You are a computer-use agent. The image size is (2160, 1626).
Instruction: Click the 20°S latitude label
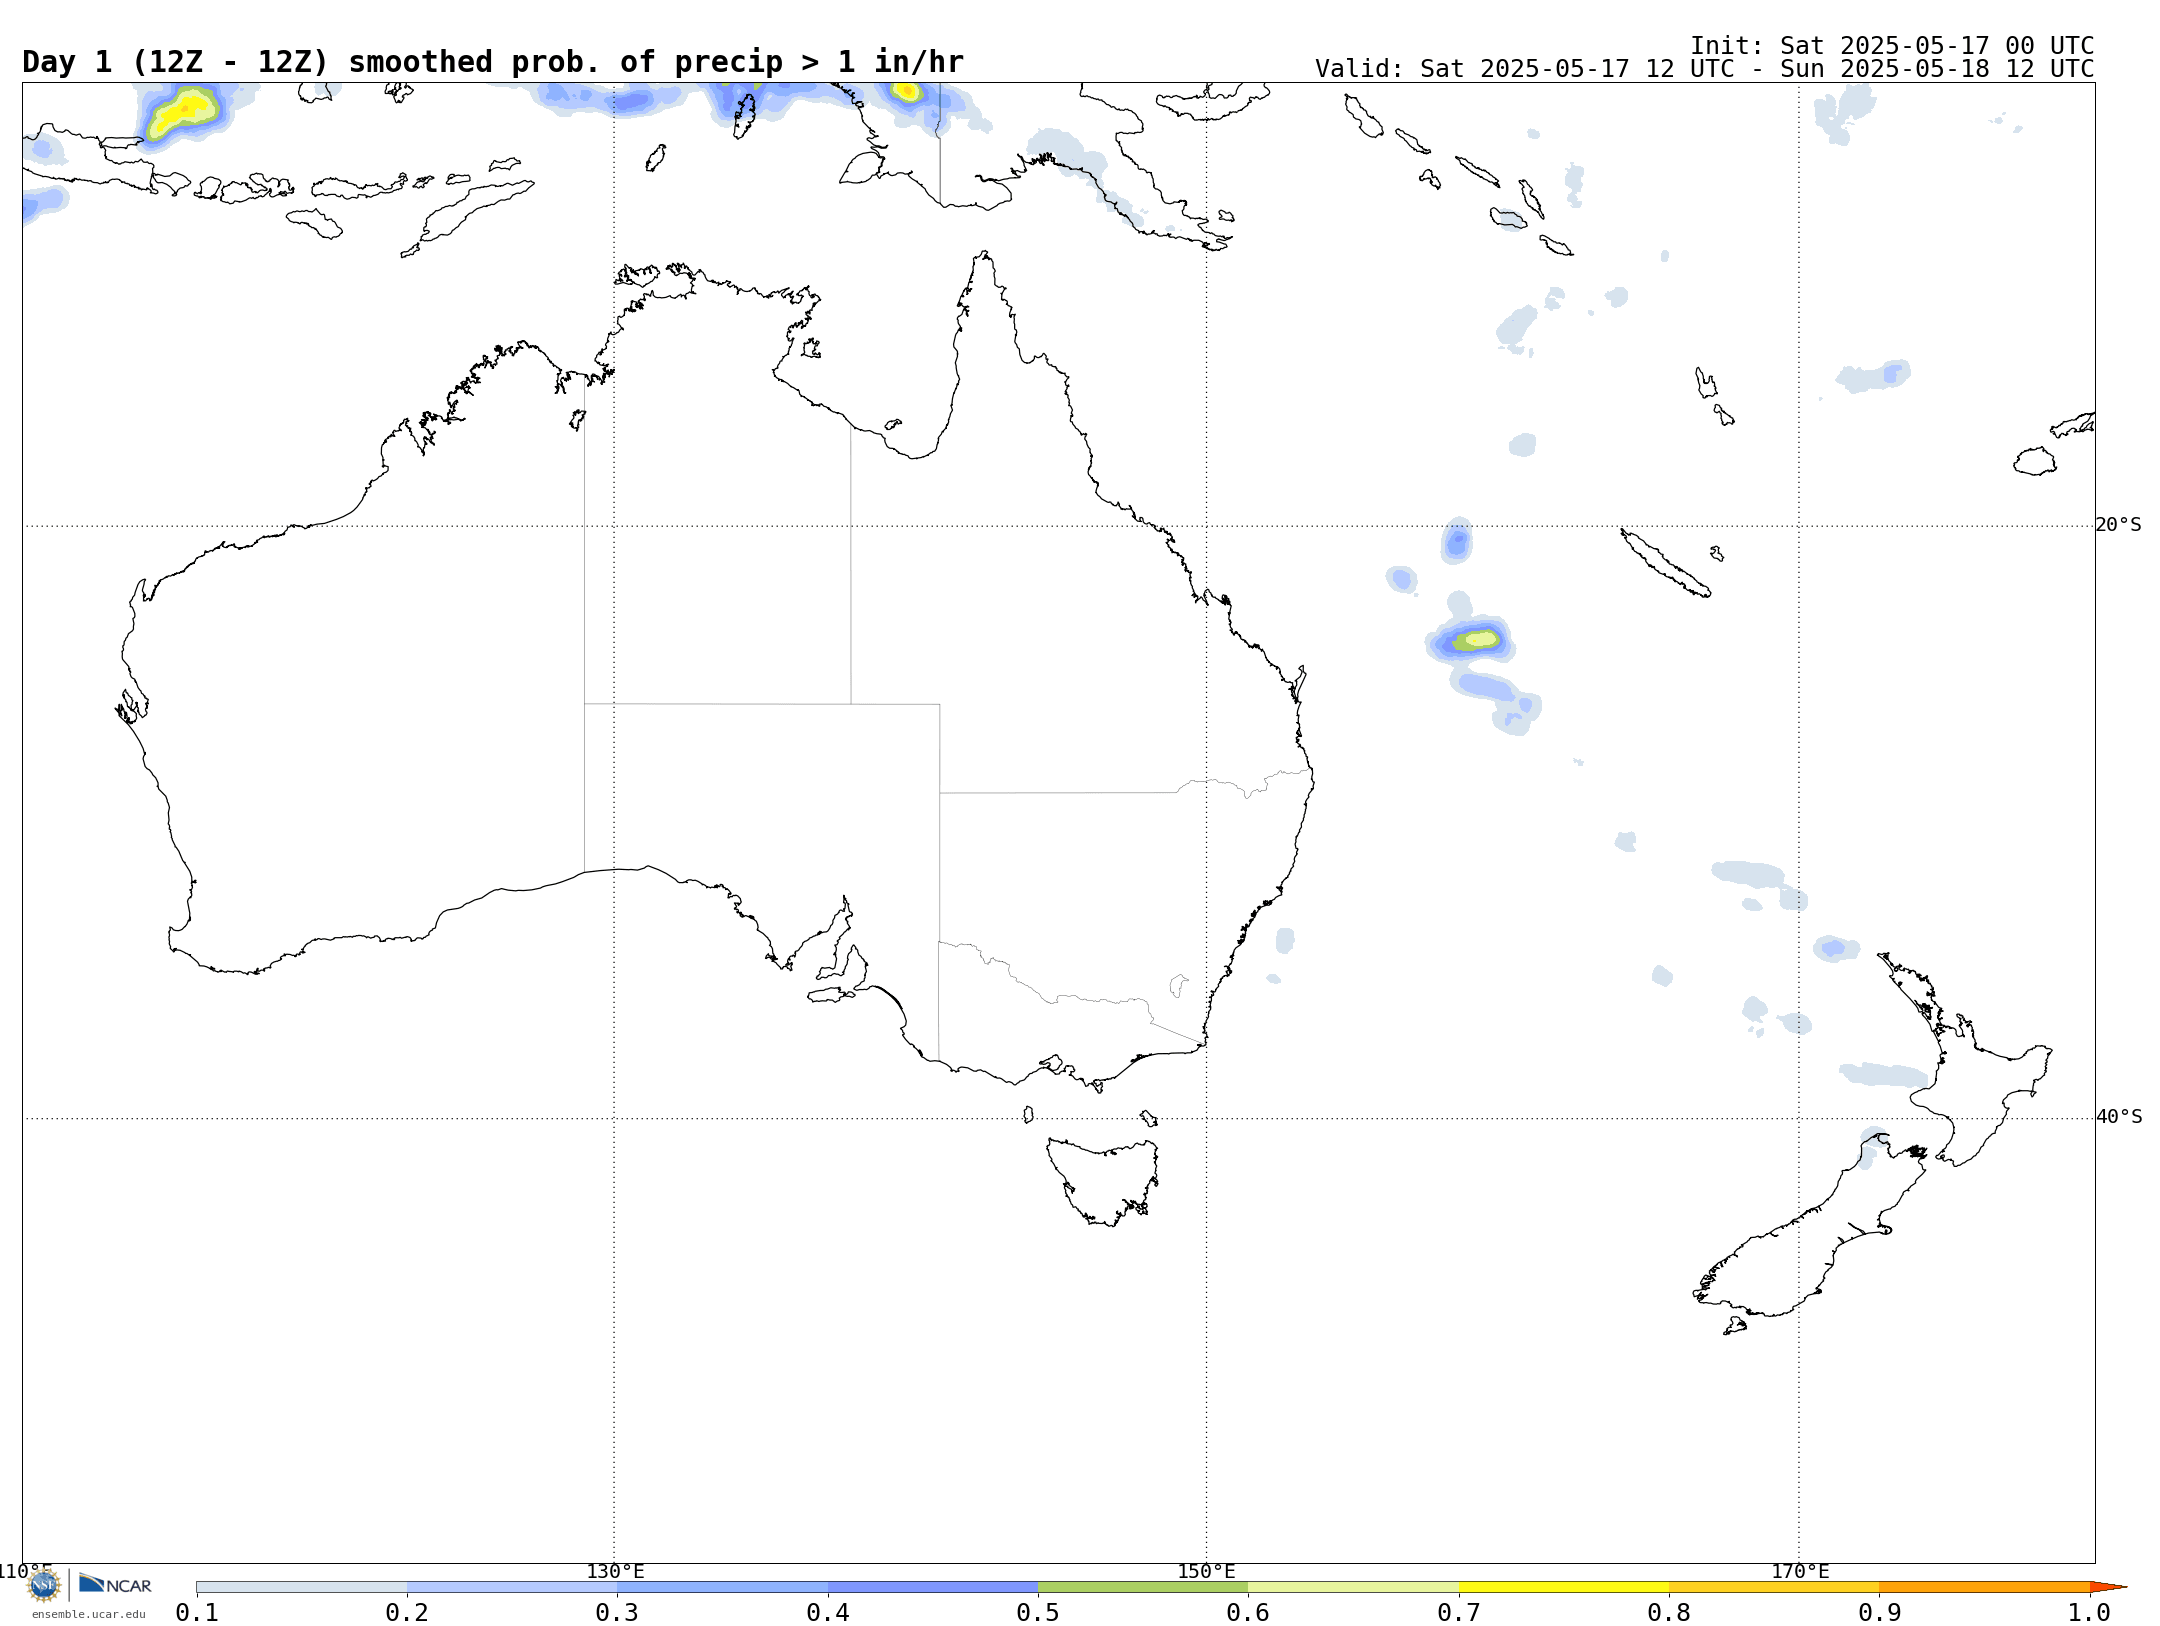pos(2118,525)
